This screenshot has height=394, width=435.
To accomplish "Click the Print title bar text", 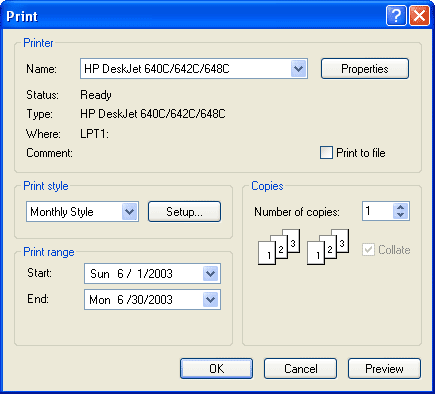I will pos(22,16).
